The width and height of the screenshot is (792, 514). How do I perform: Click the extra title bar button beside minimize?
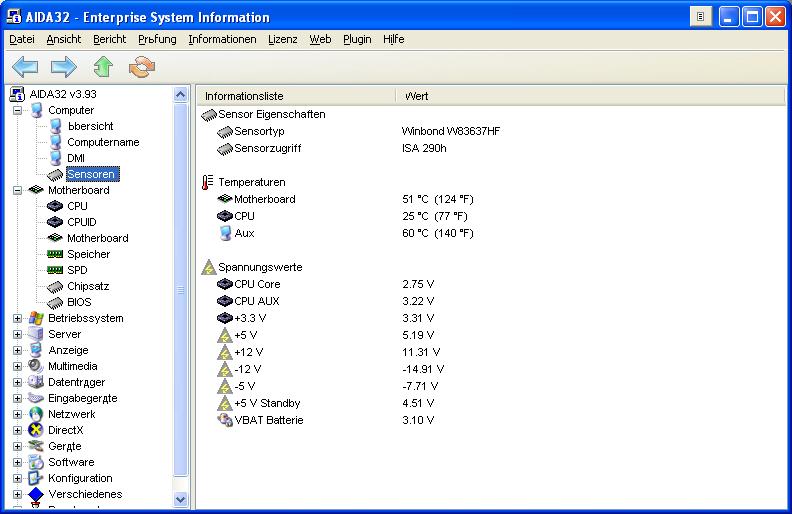701,17
